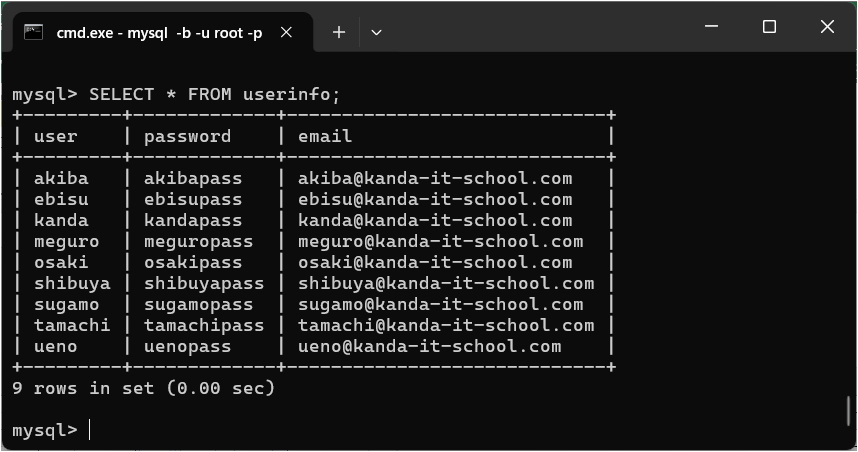Maximize the terminal window
The width and height of the screenshot is (858, 452).
769,28
